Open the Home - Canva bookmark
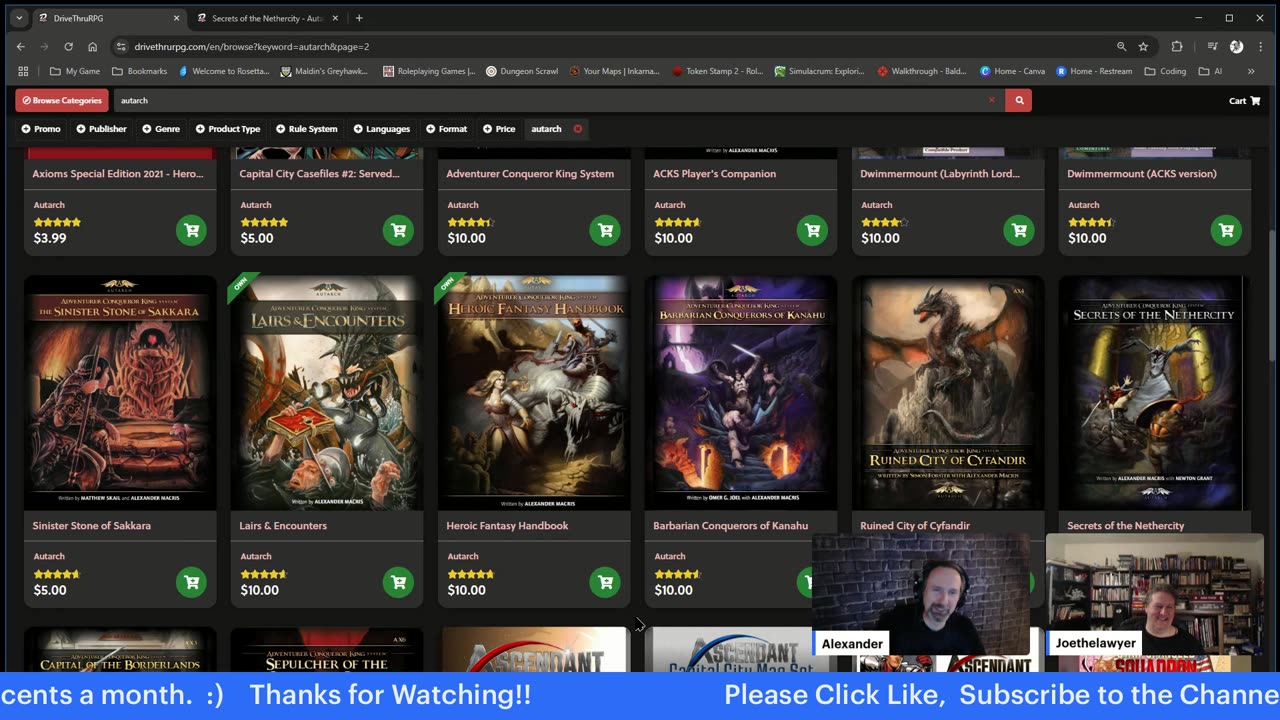The height and width of the screenshot is (720, 1280). pyautogui.click(x=1012, y=71)
